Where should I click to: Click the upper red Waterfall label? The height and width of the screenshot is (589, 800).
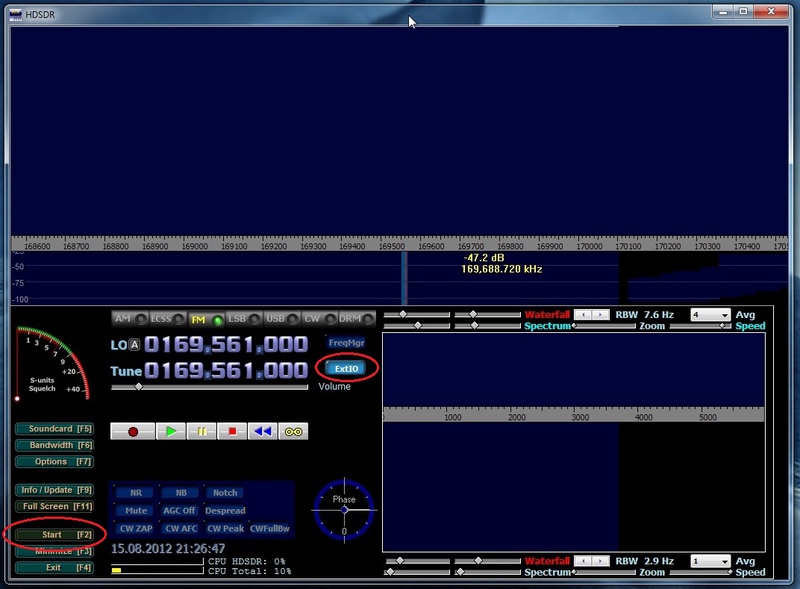[546, 315]
